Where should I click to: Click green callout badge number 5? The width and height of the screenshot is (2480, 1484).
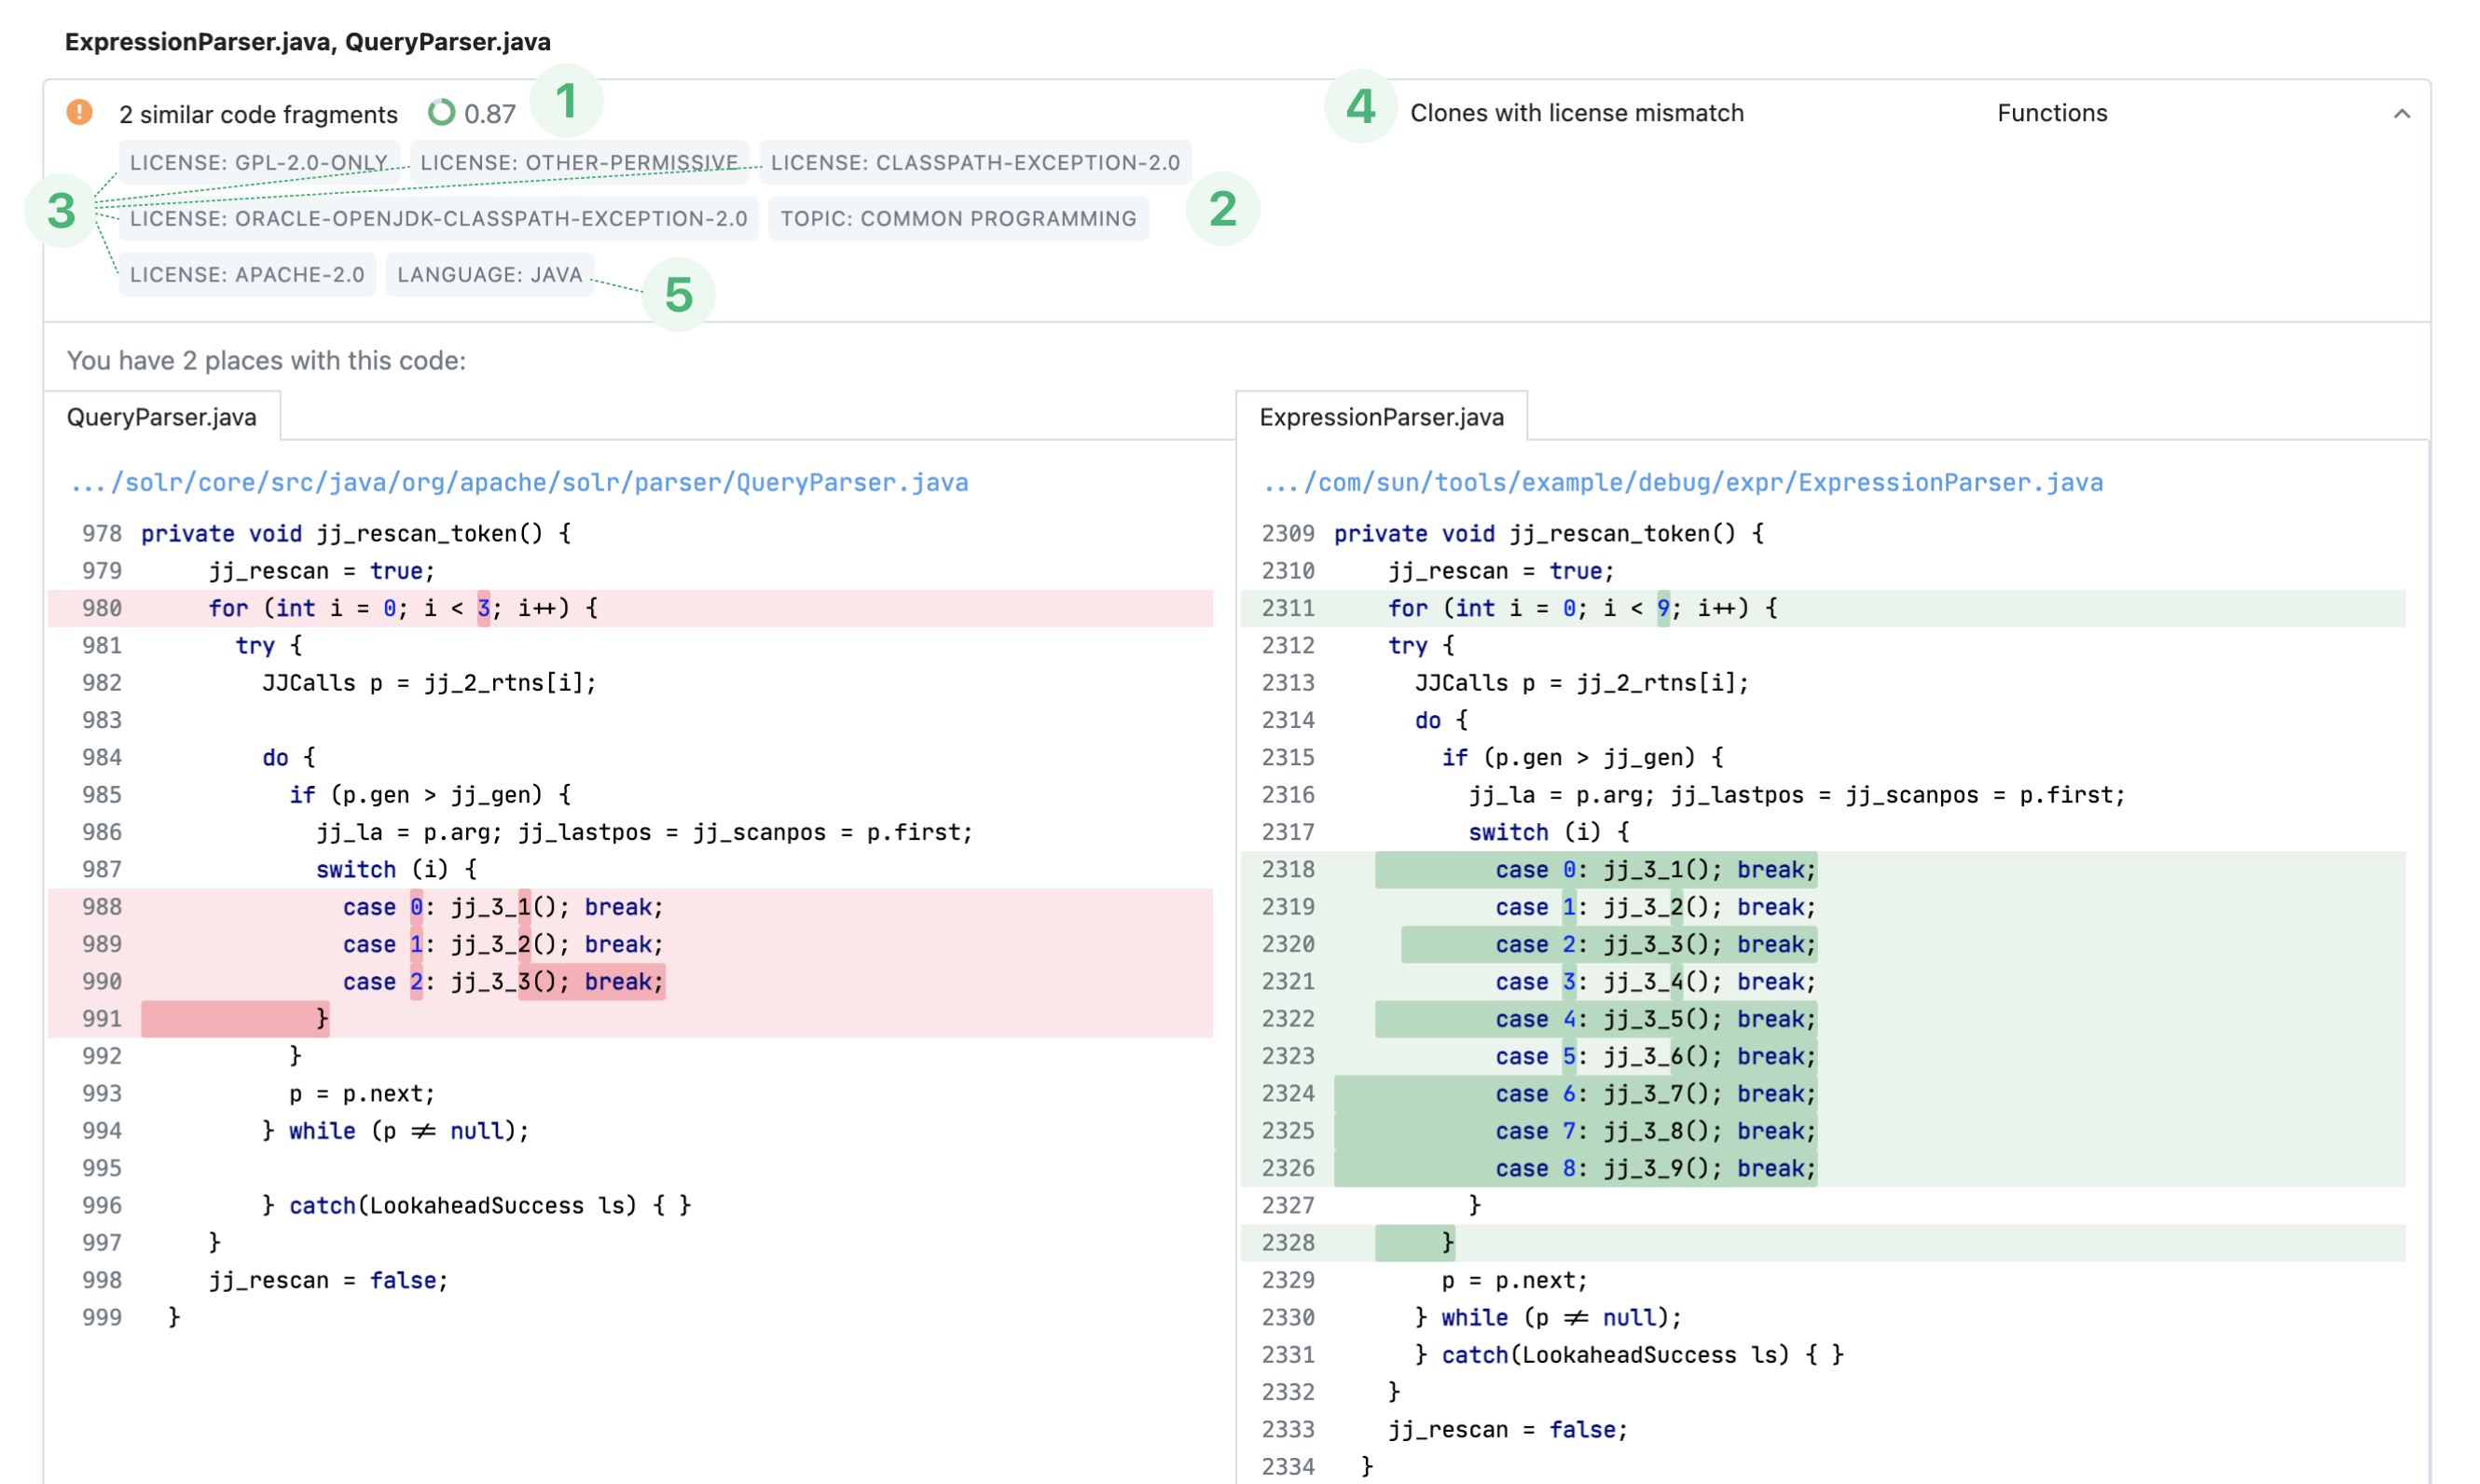(678, 295)
